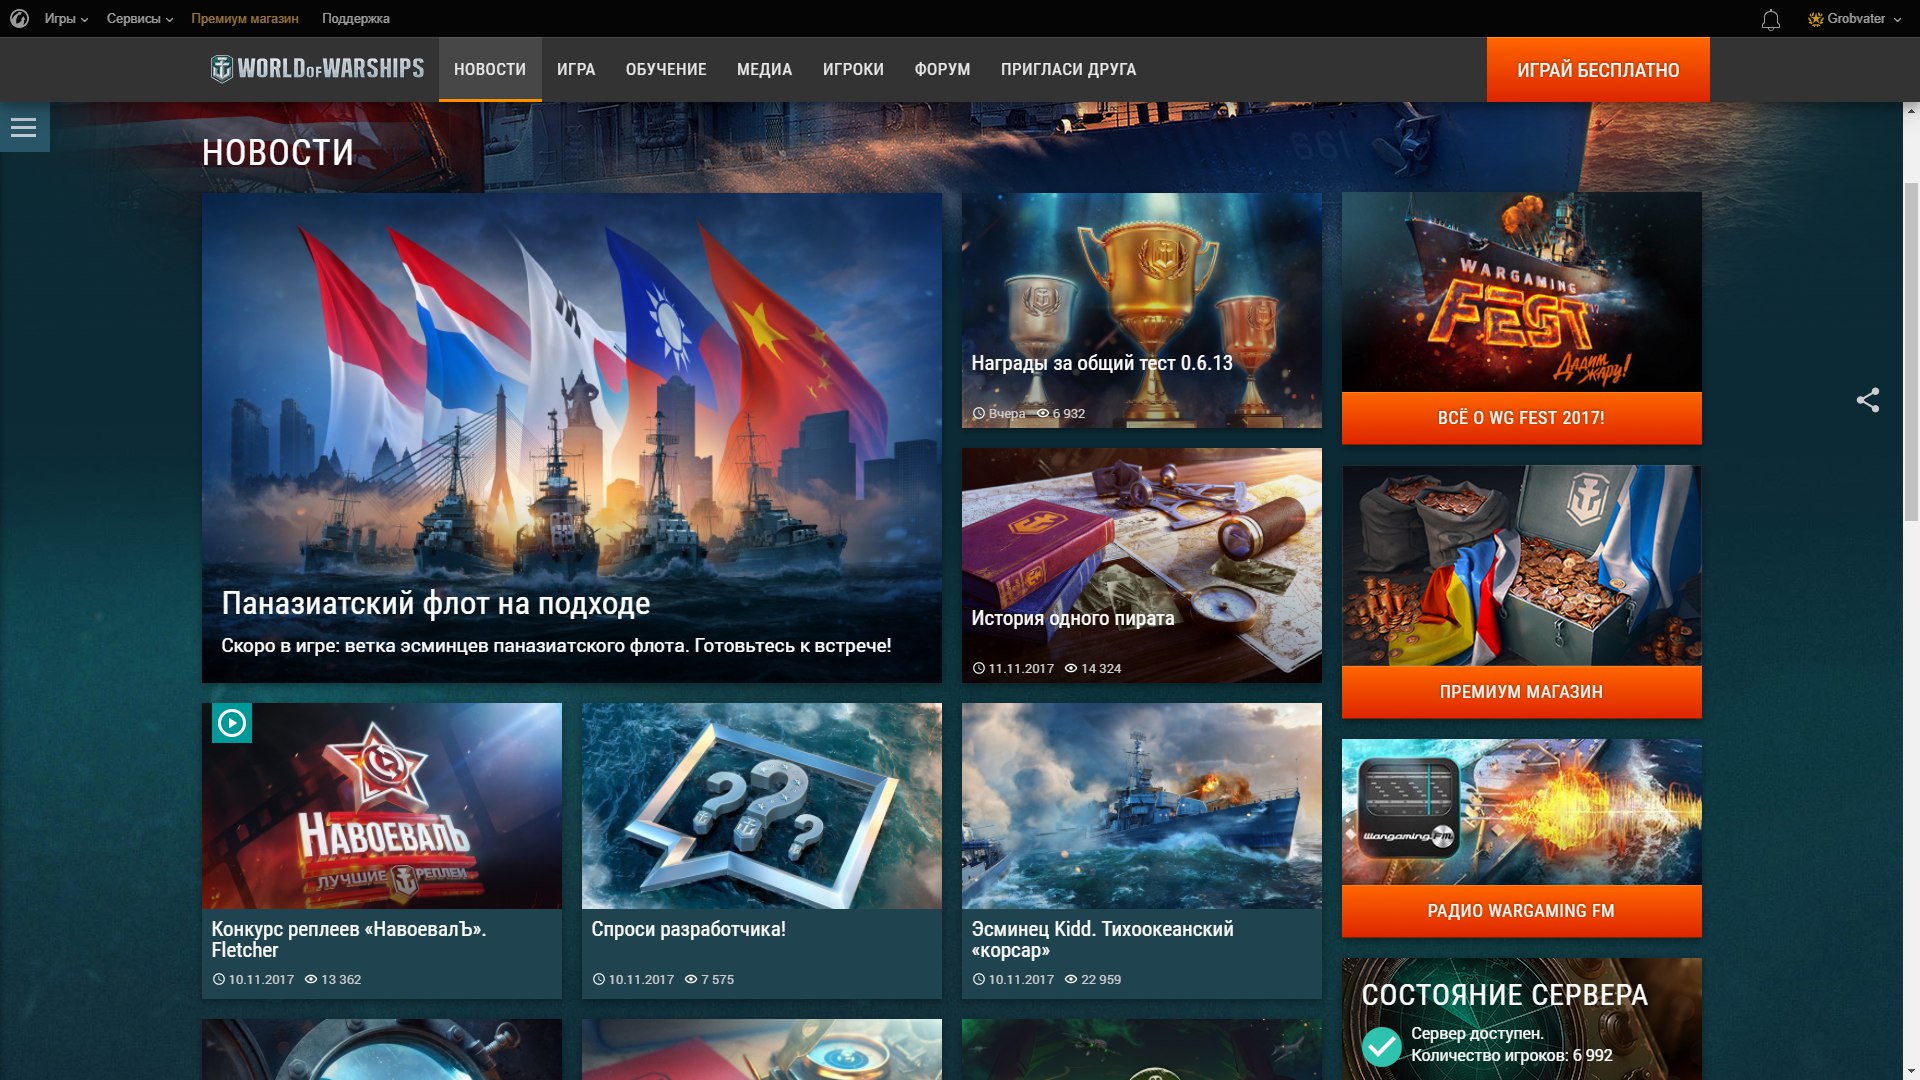Click the share icon on the right

coord(1868,400)
